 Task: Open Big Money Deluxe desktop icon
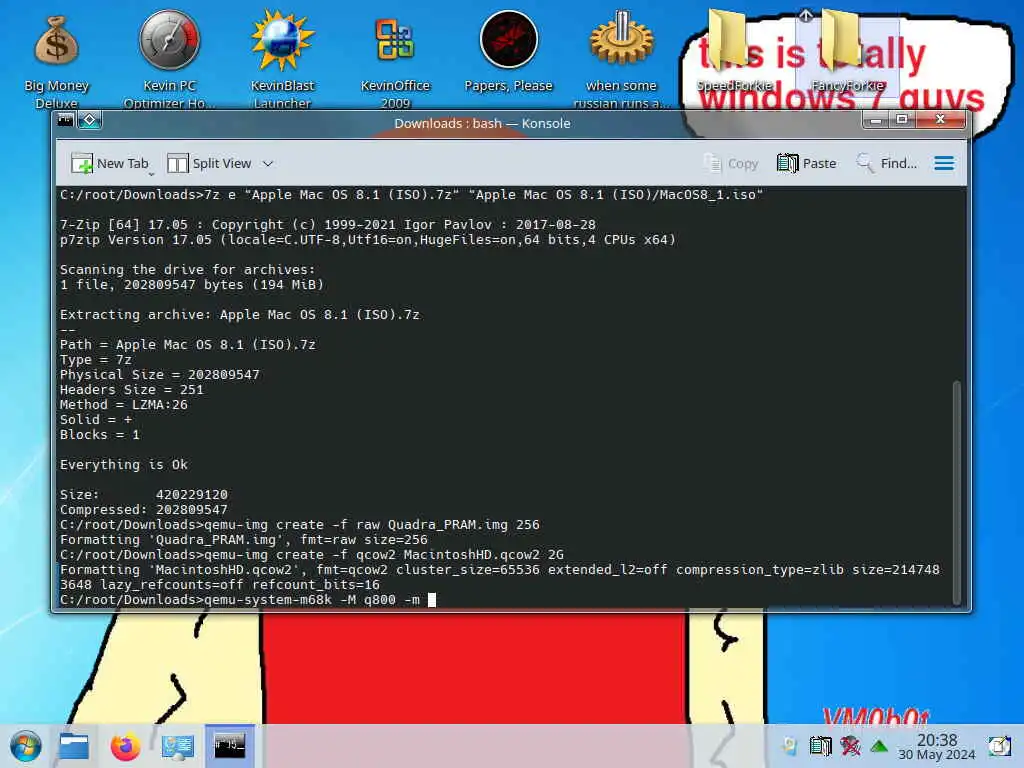coord(56,61)
